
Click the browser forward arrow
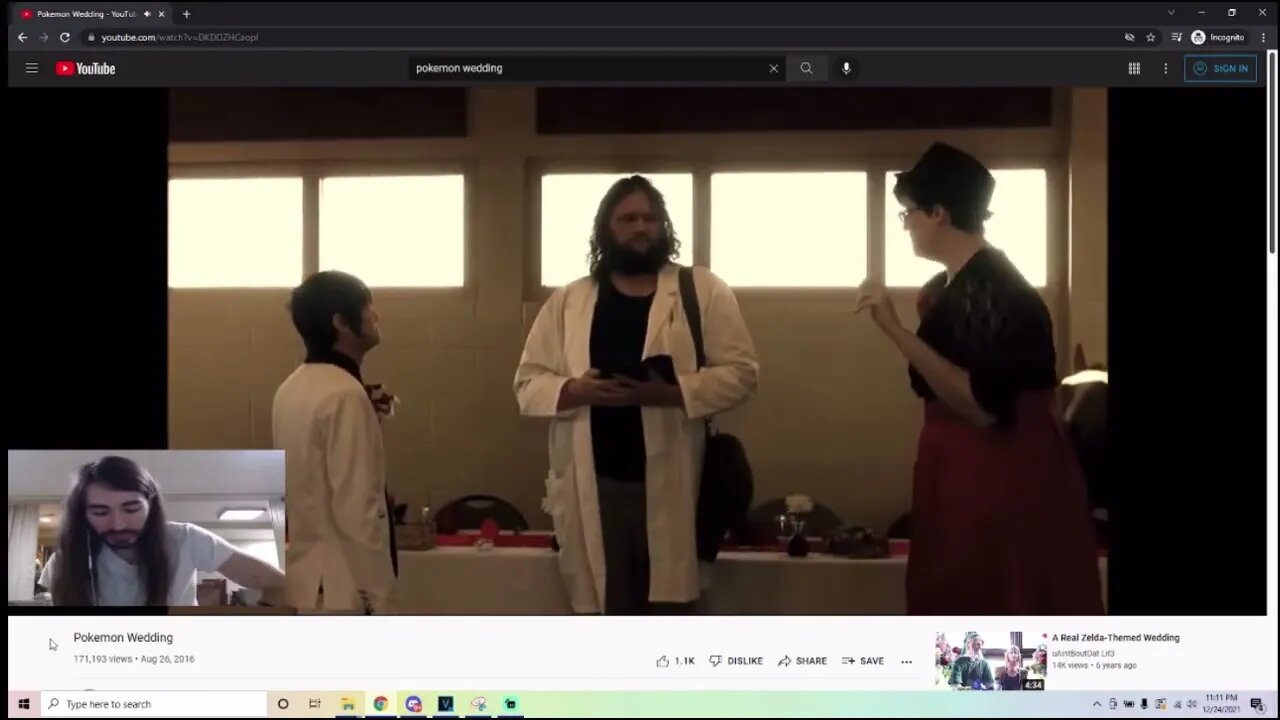coord(43,37)
